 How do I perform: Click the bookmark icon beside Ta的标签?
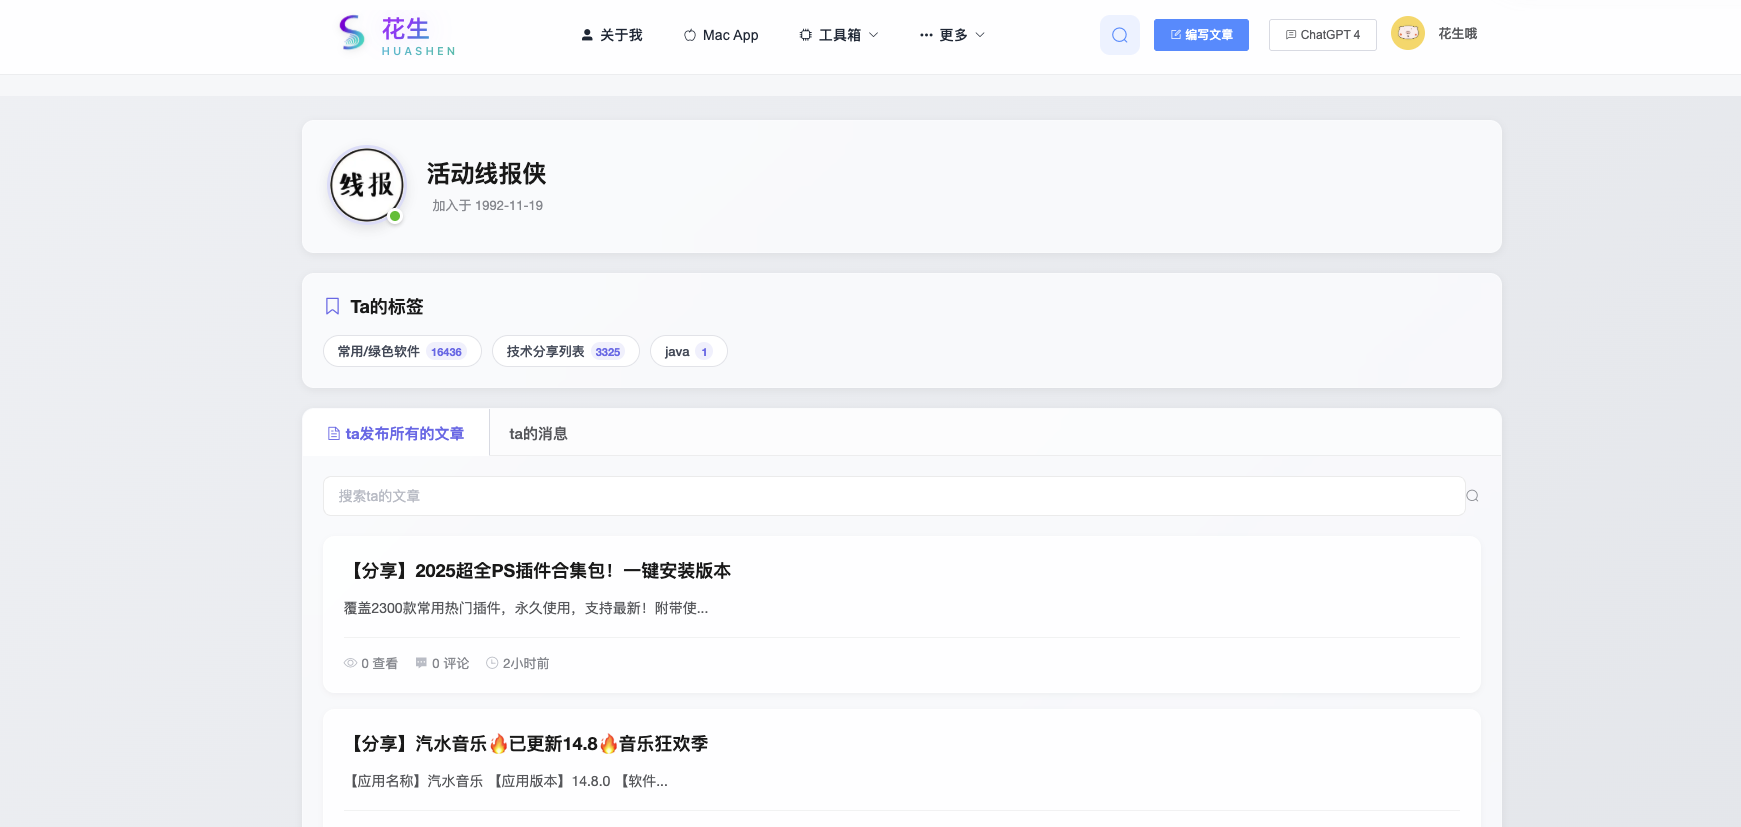[x=333, y=306]
